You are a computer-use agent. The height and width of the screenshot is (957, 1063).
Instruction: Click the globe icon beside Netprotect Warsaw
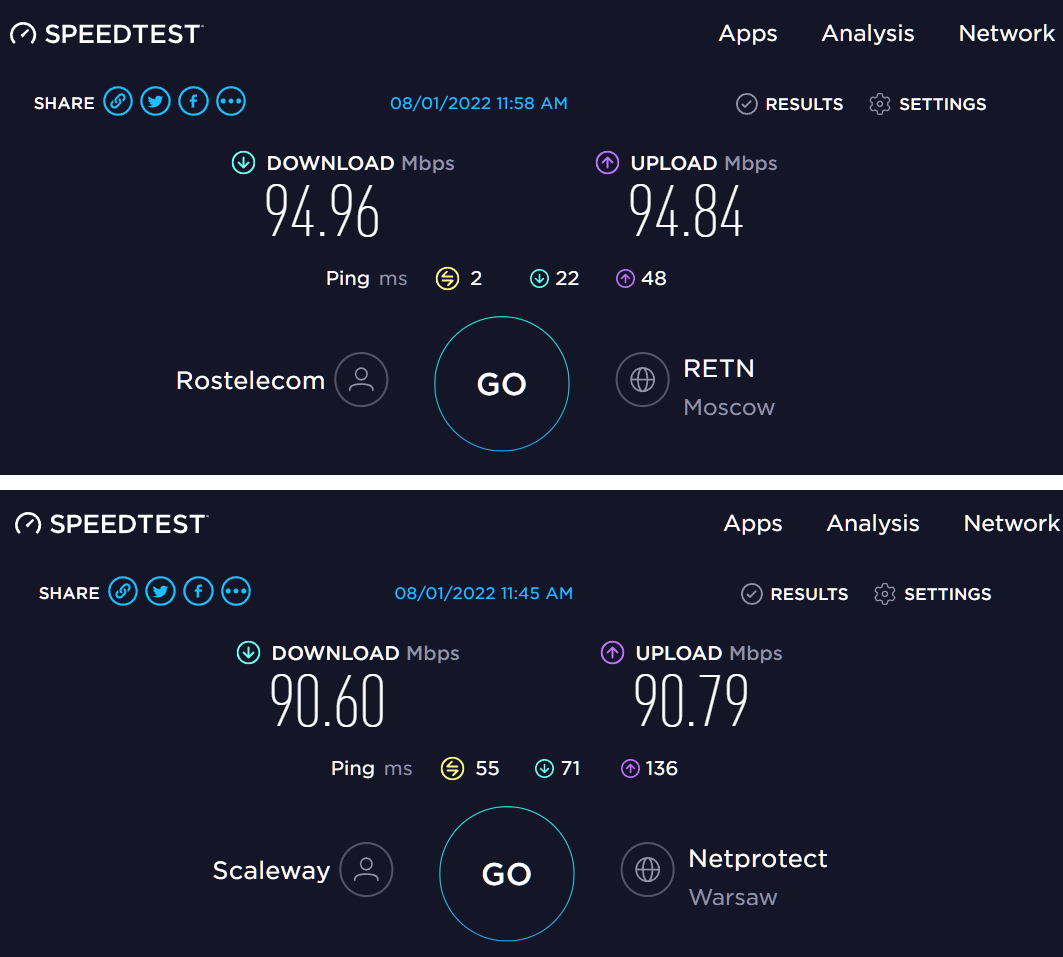click(647, 870)
